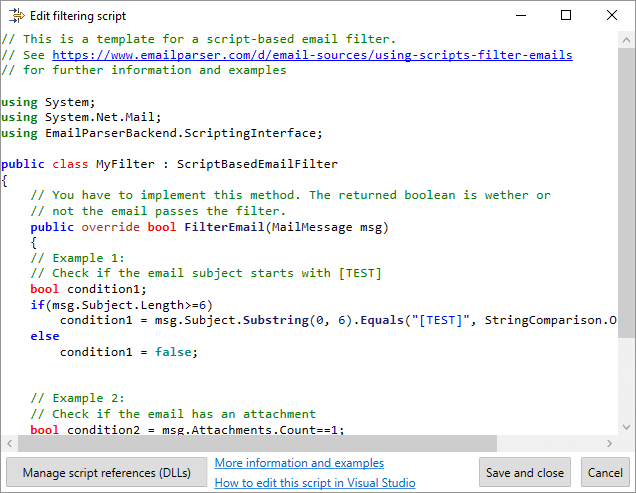Click 'bool condition1;' declaration
This screenshot has height=493, width=636.
click(88, 289)
